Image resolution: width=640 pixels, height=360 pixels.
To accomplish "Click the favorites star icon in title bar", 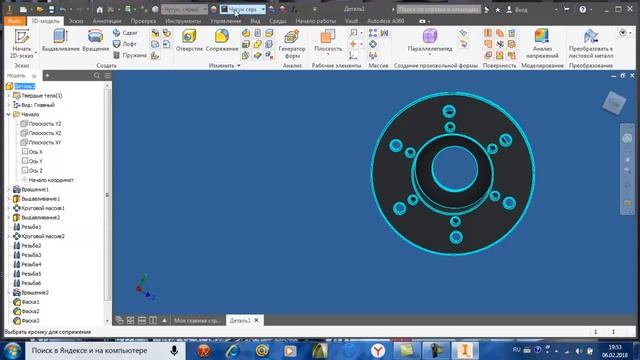I will [498, 9].
